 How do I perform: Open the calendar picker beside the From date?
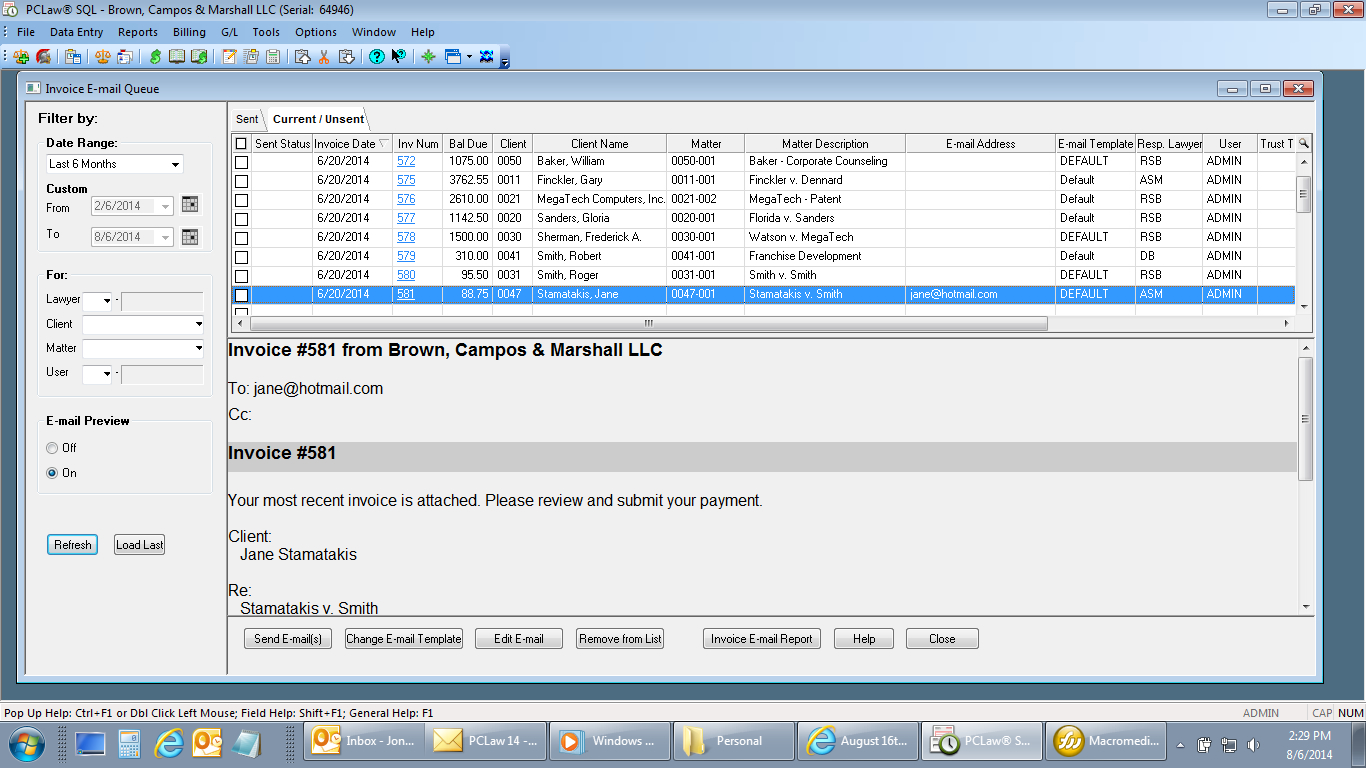pyautogui.click(x=190, y=205)
